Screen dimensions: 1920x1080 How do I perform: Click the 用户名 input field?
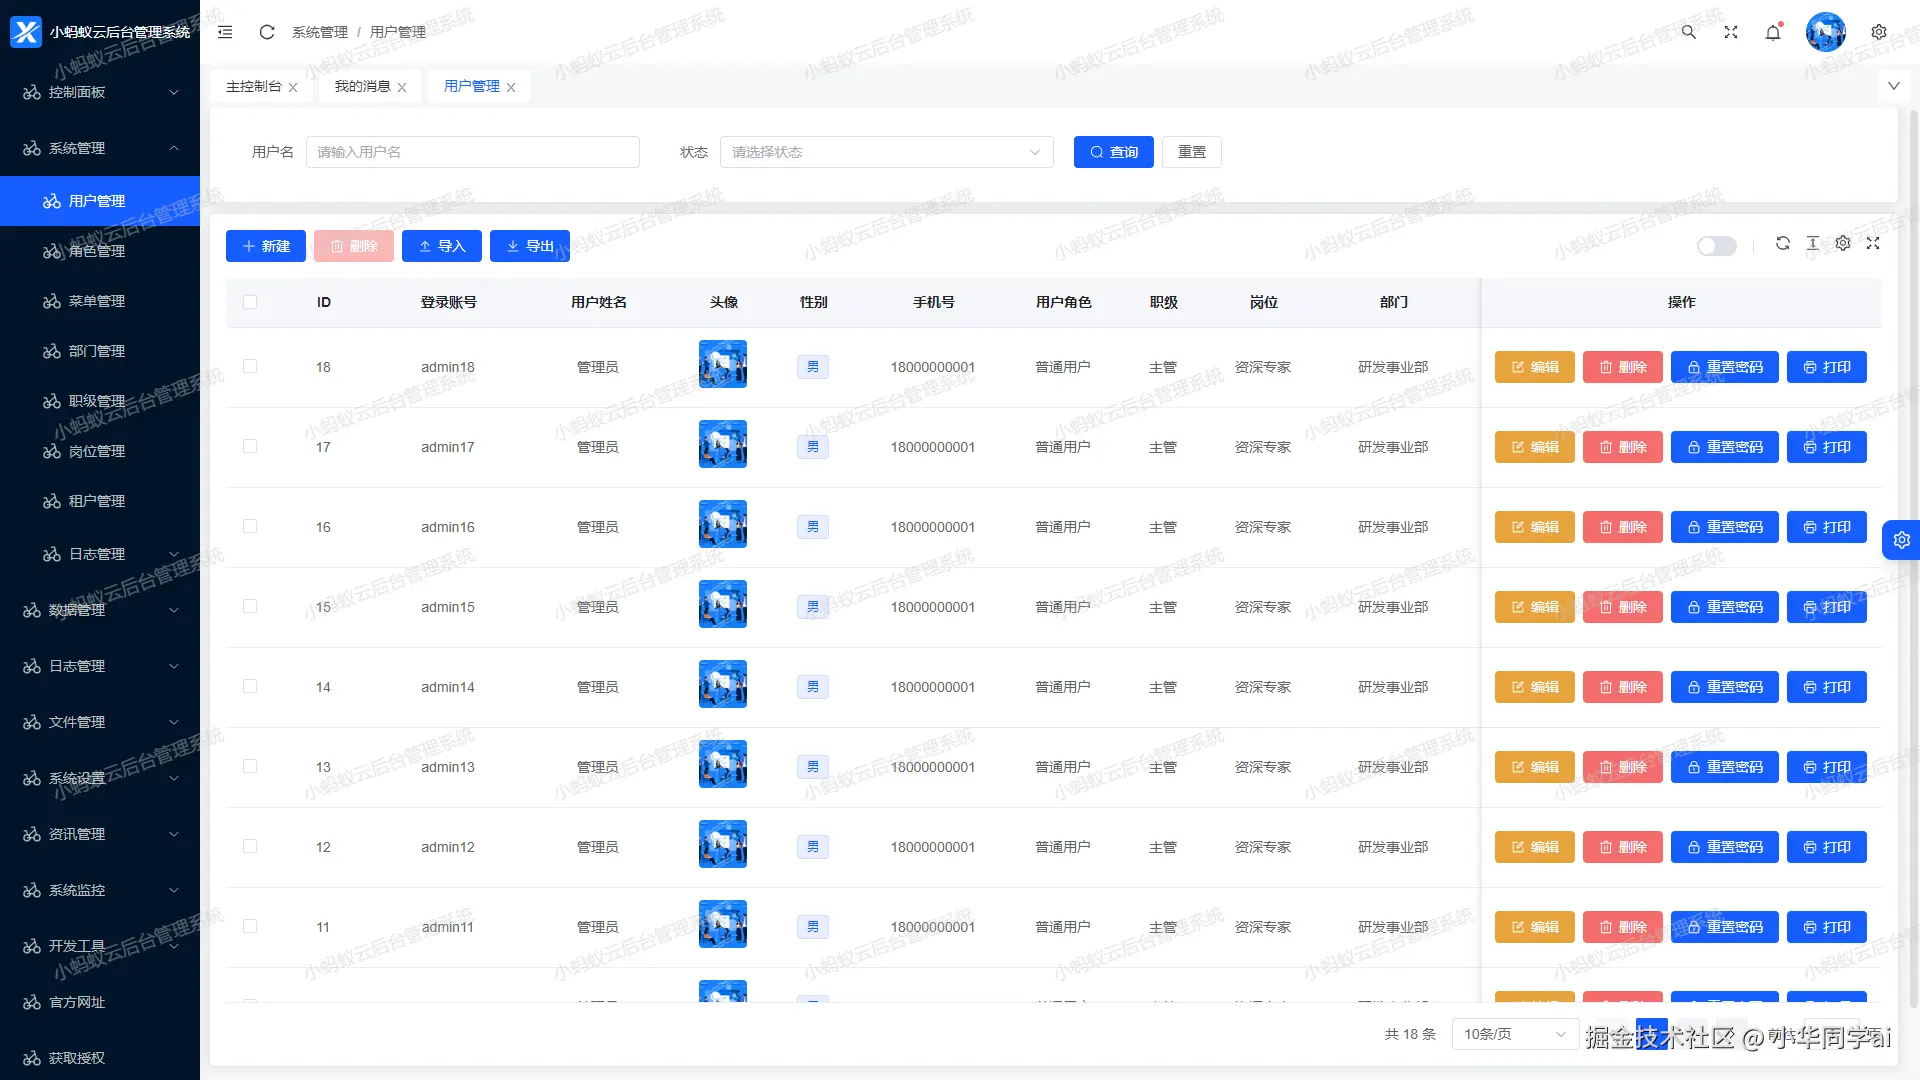point(472,152)
